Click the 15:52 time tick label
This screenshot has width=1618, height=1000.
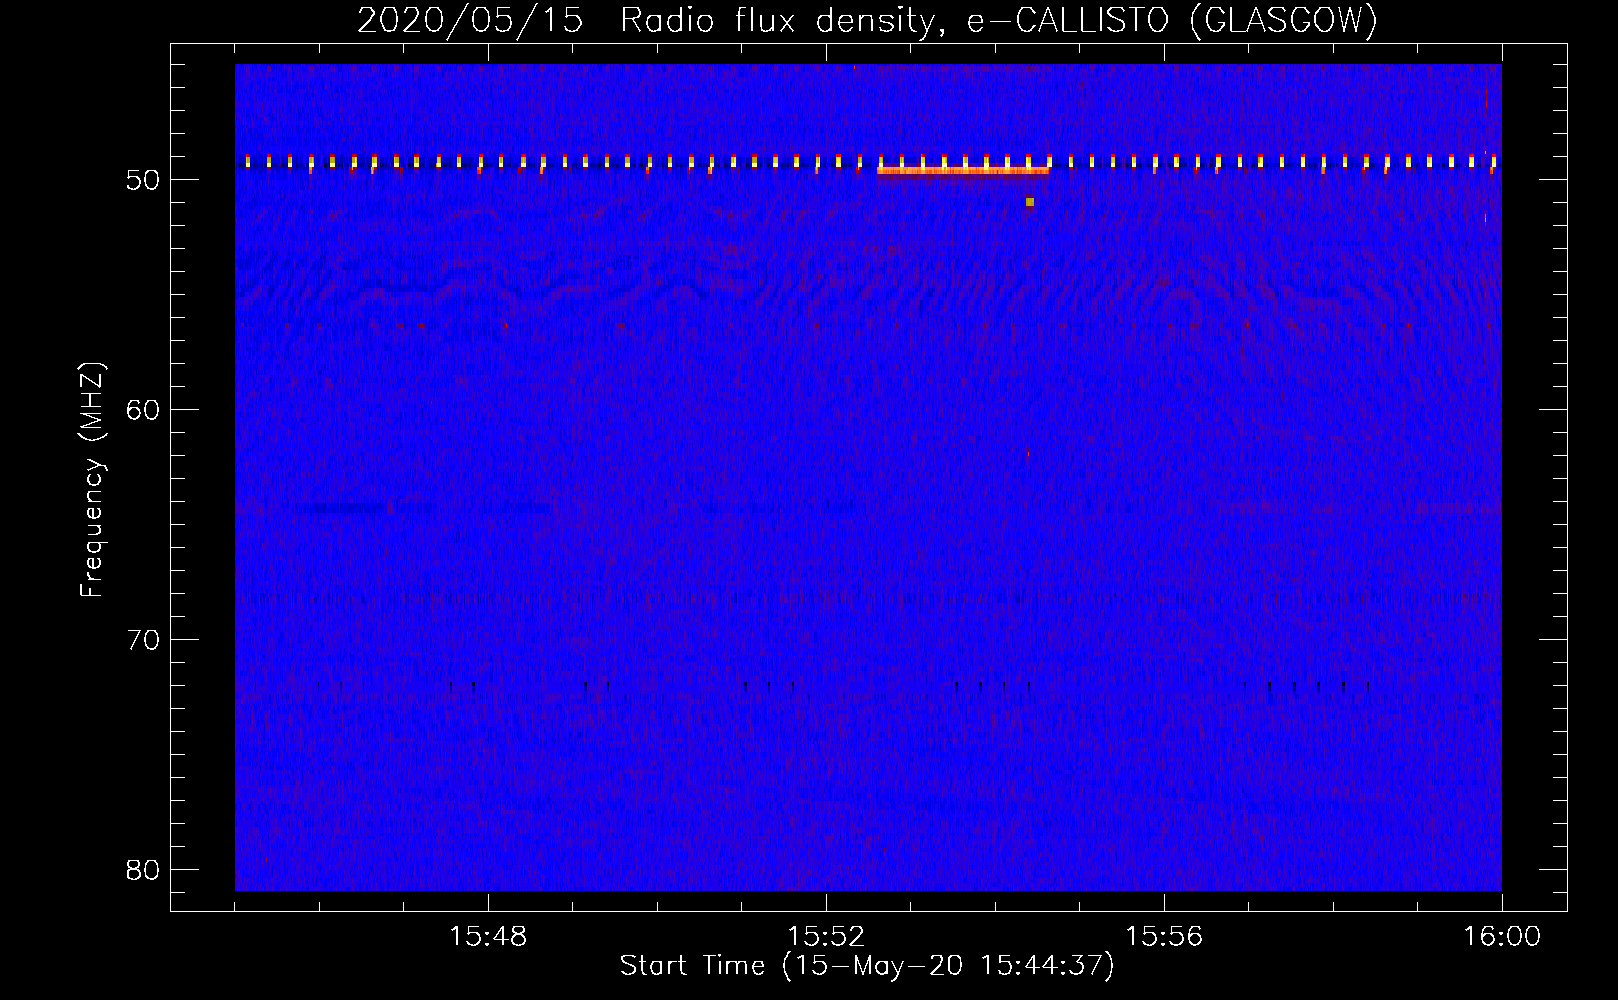[826, 937]
